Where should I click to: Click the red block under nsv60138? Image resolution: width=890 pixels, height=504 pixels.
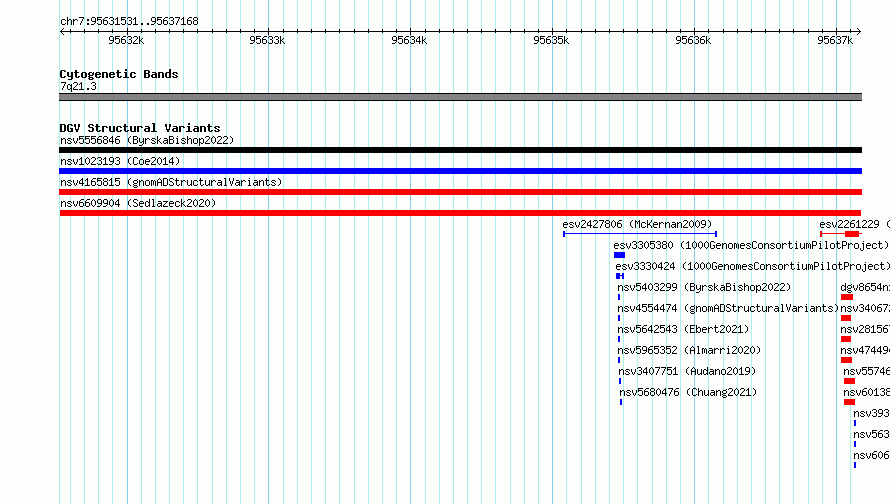click(849, 402)
